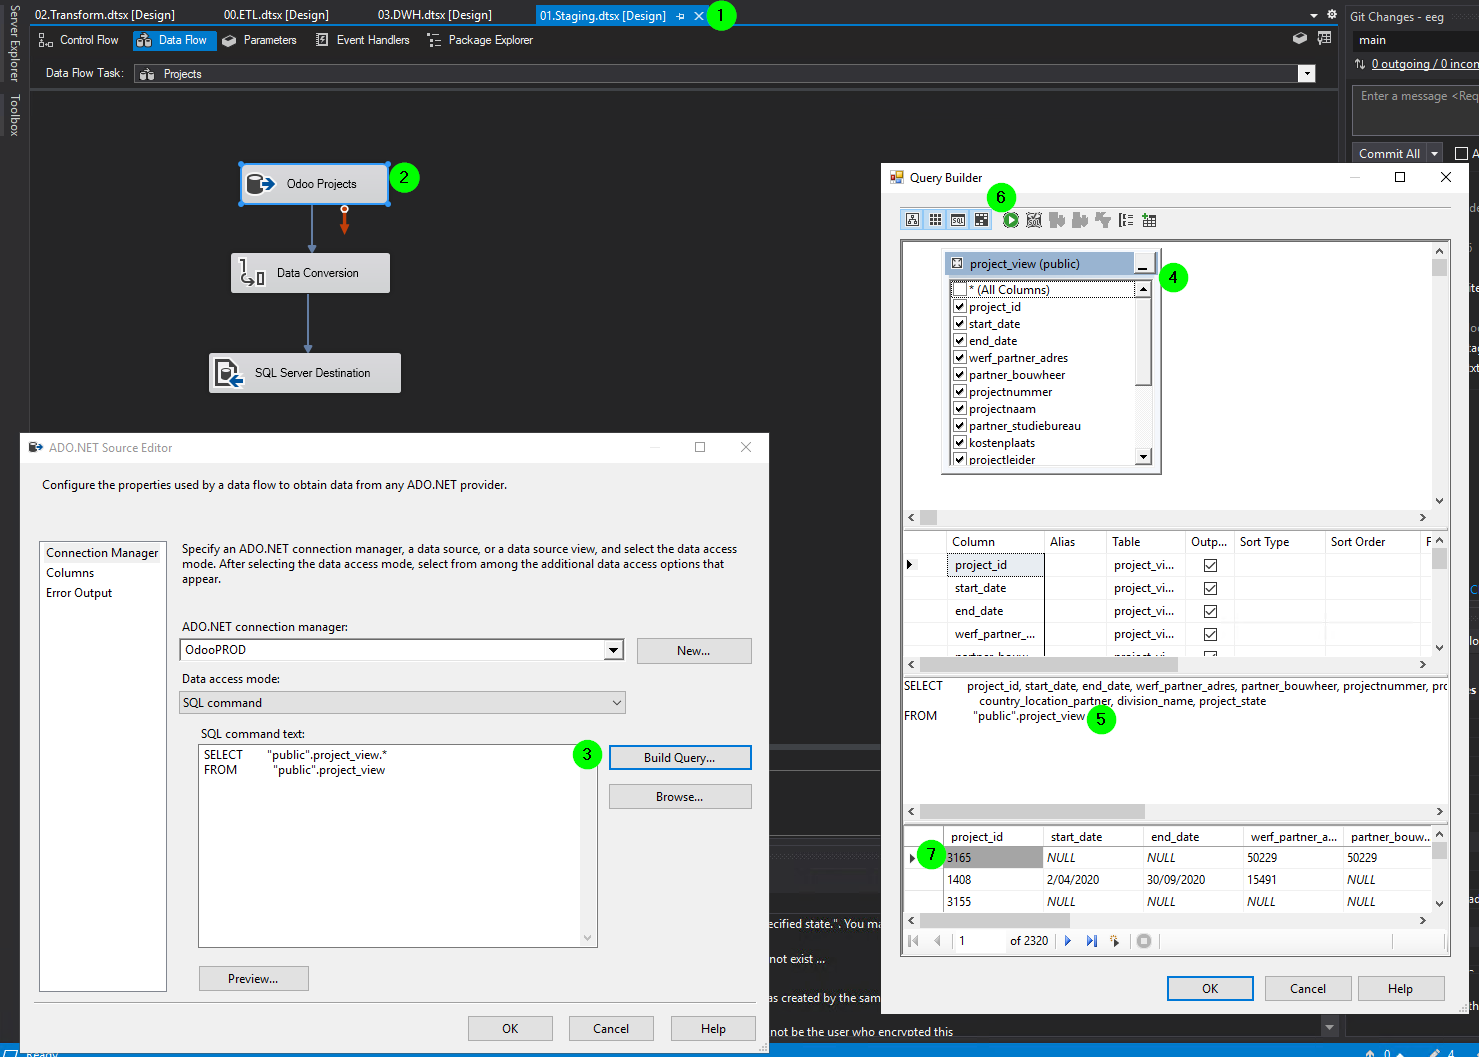Open the Package Explorer tab
This screenshot has height=1057, width=1479.
(x=480, y=40)
